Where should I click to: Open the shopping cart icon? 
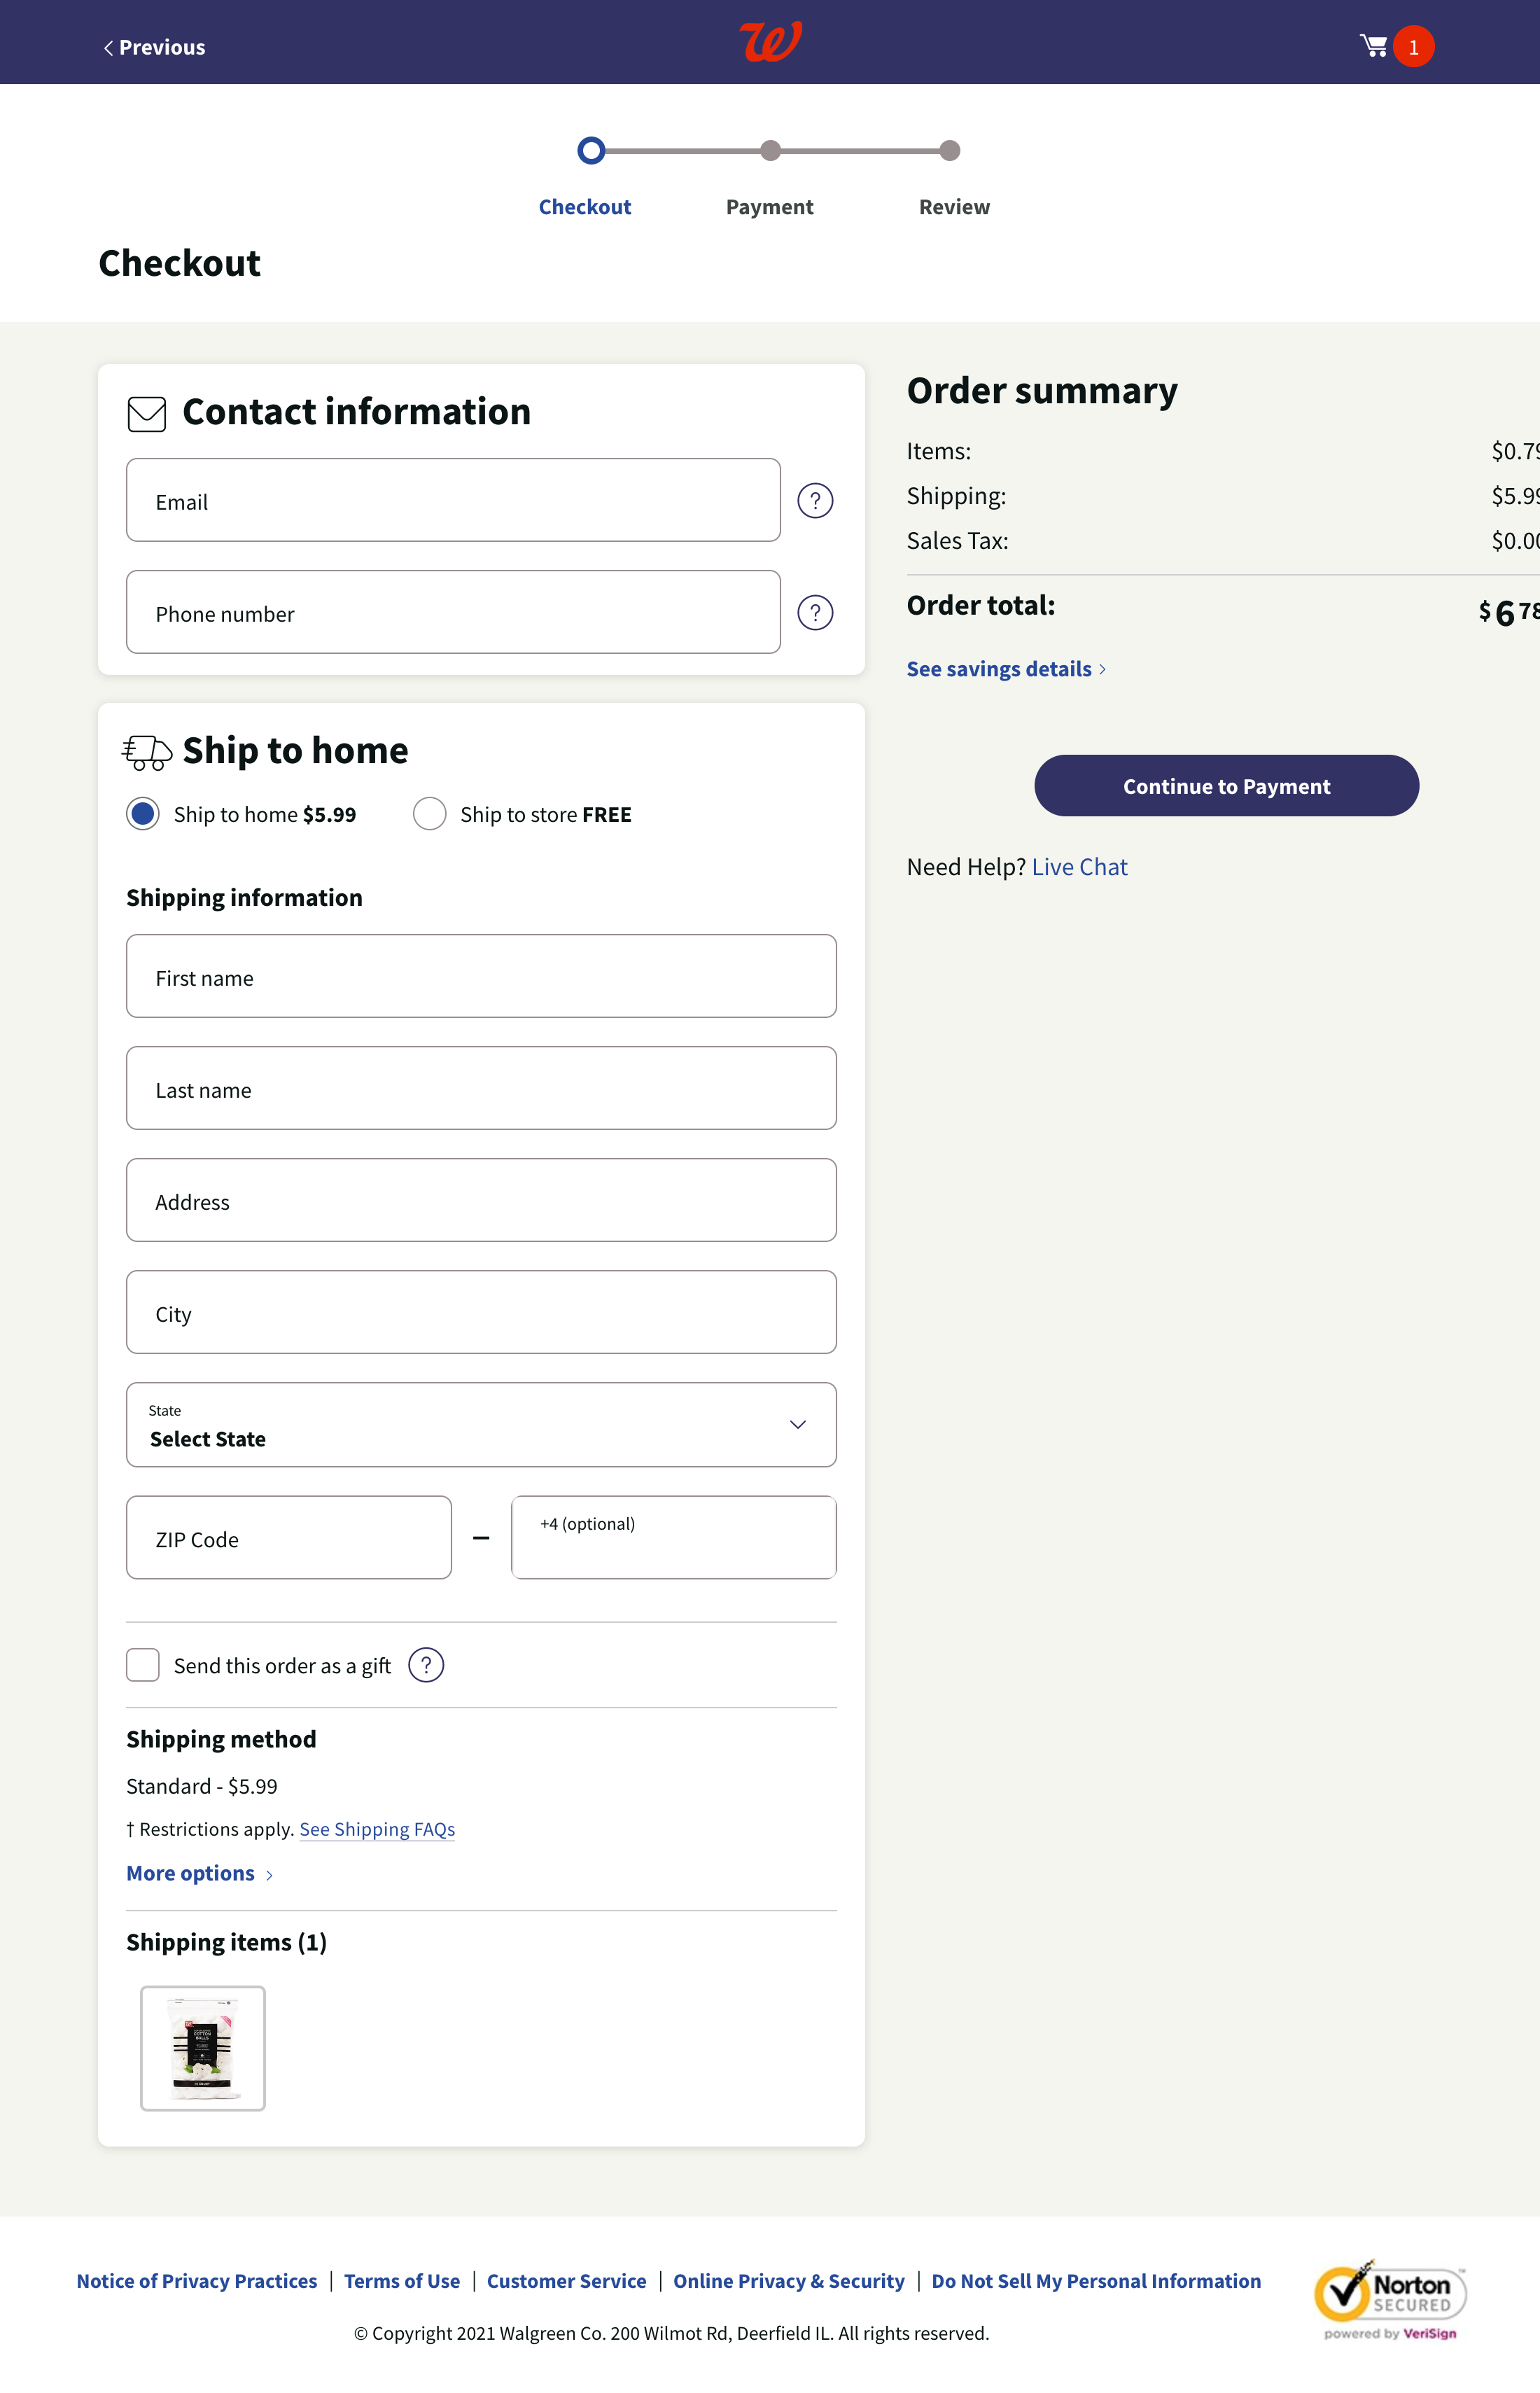point(1374,46)
